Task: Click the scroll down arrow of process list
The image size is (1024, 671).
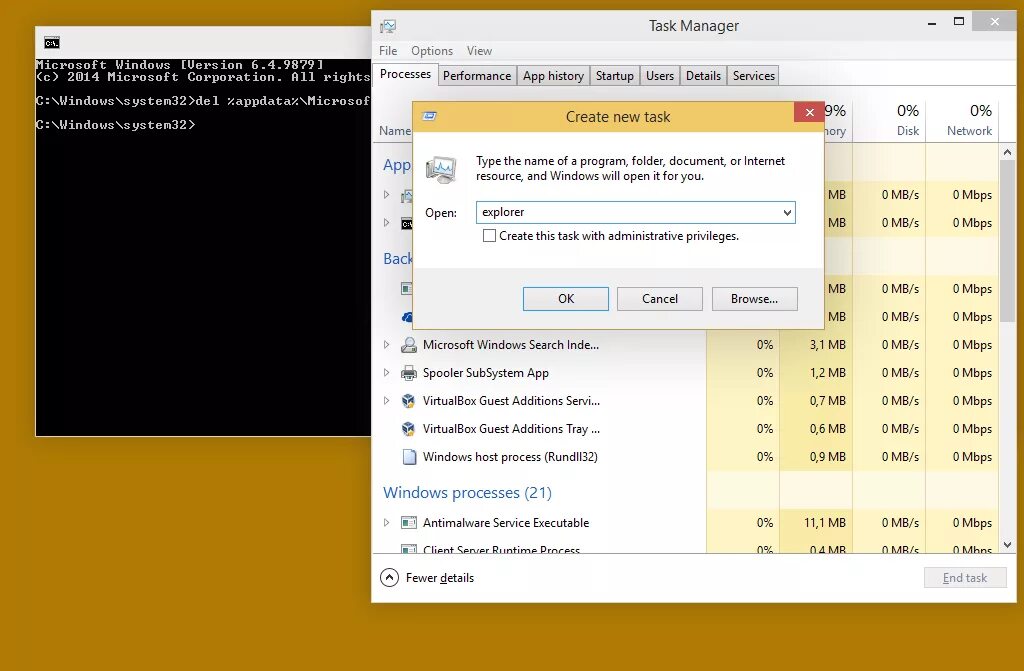Action: [x=1007, y=544]
